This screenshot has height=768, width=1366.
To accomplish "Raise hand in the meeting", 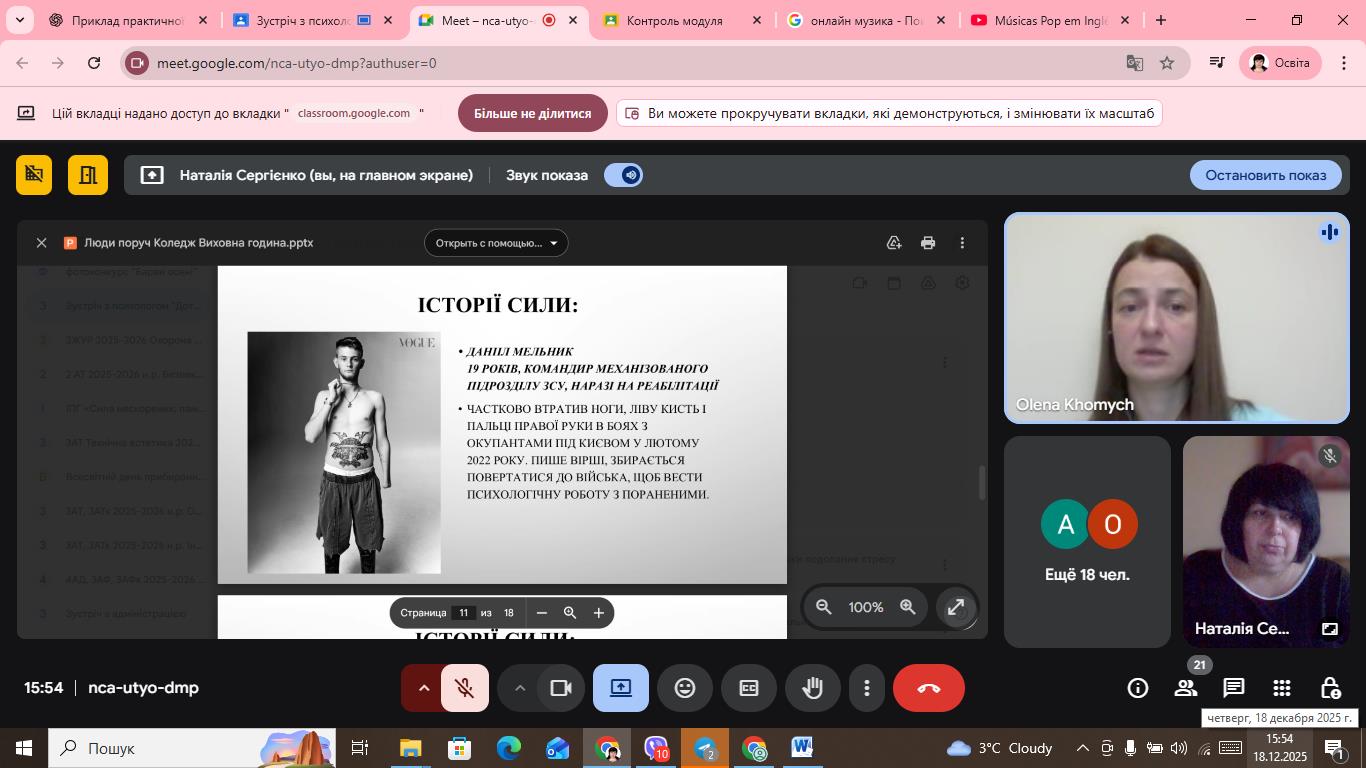I will [812, 688].
